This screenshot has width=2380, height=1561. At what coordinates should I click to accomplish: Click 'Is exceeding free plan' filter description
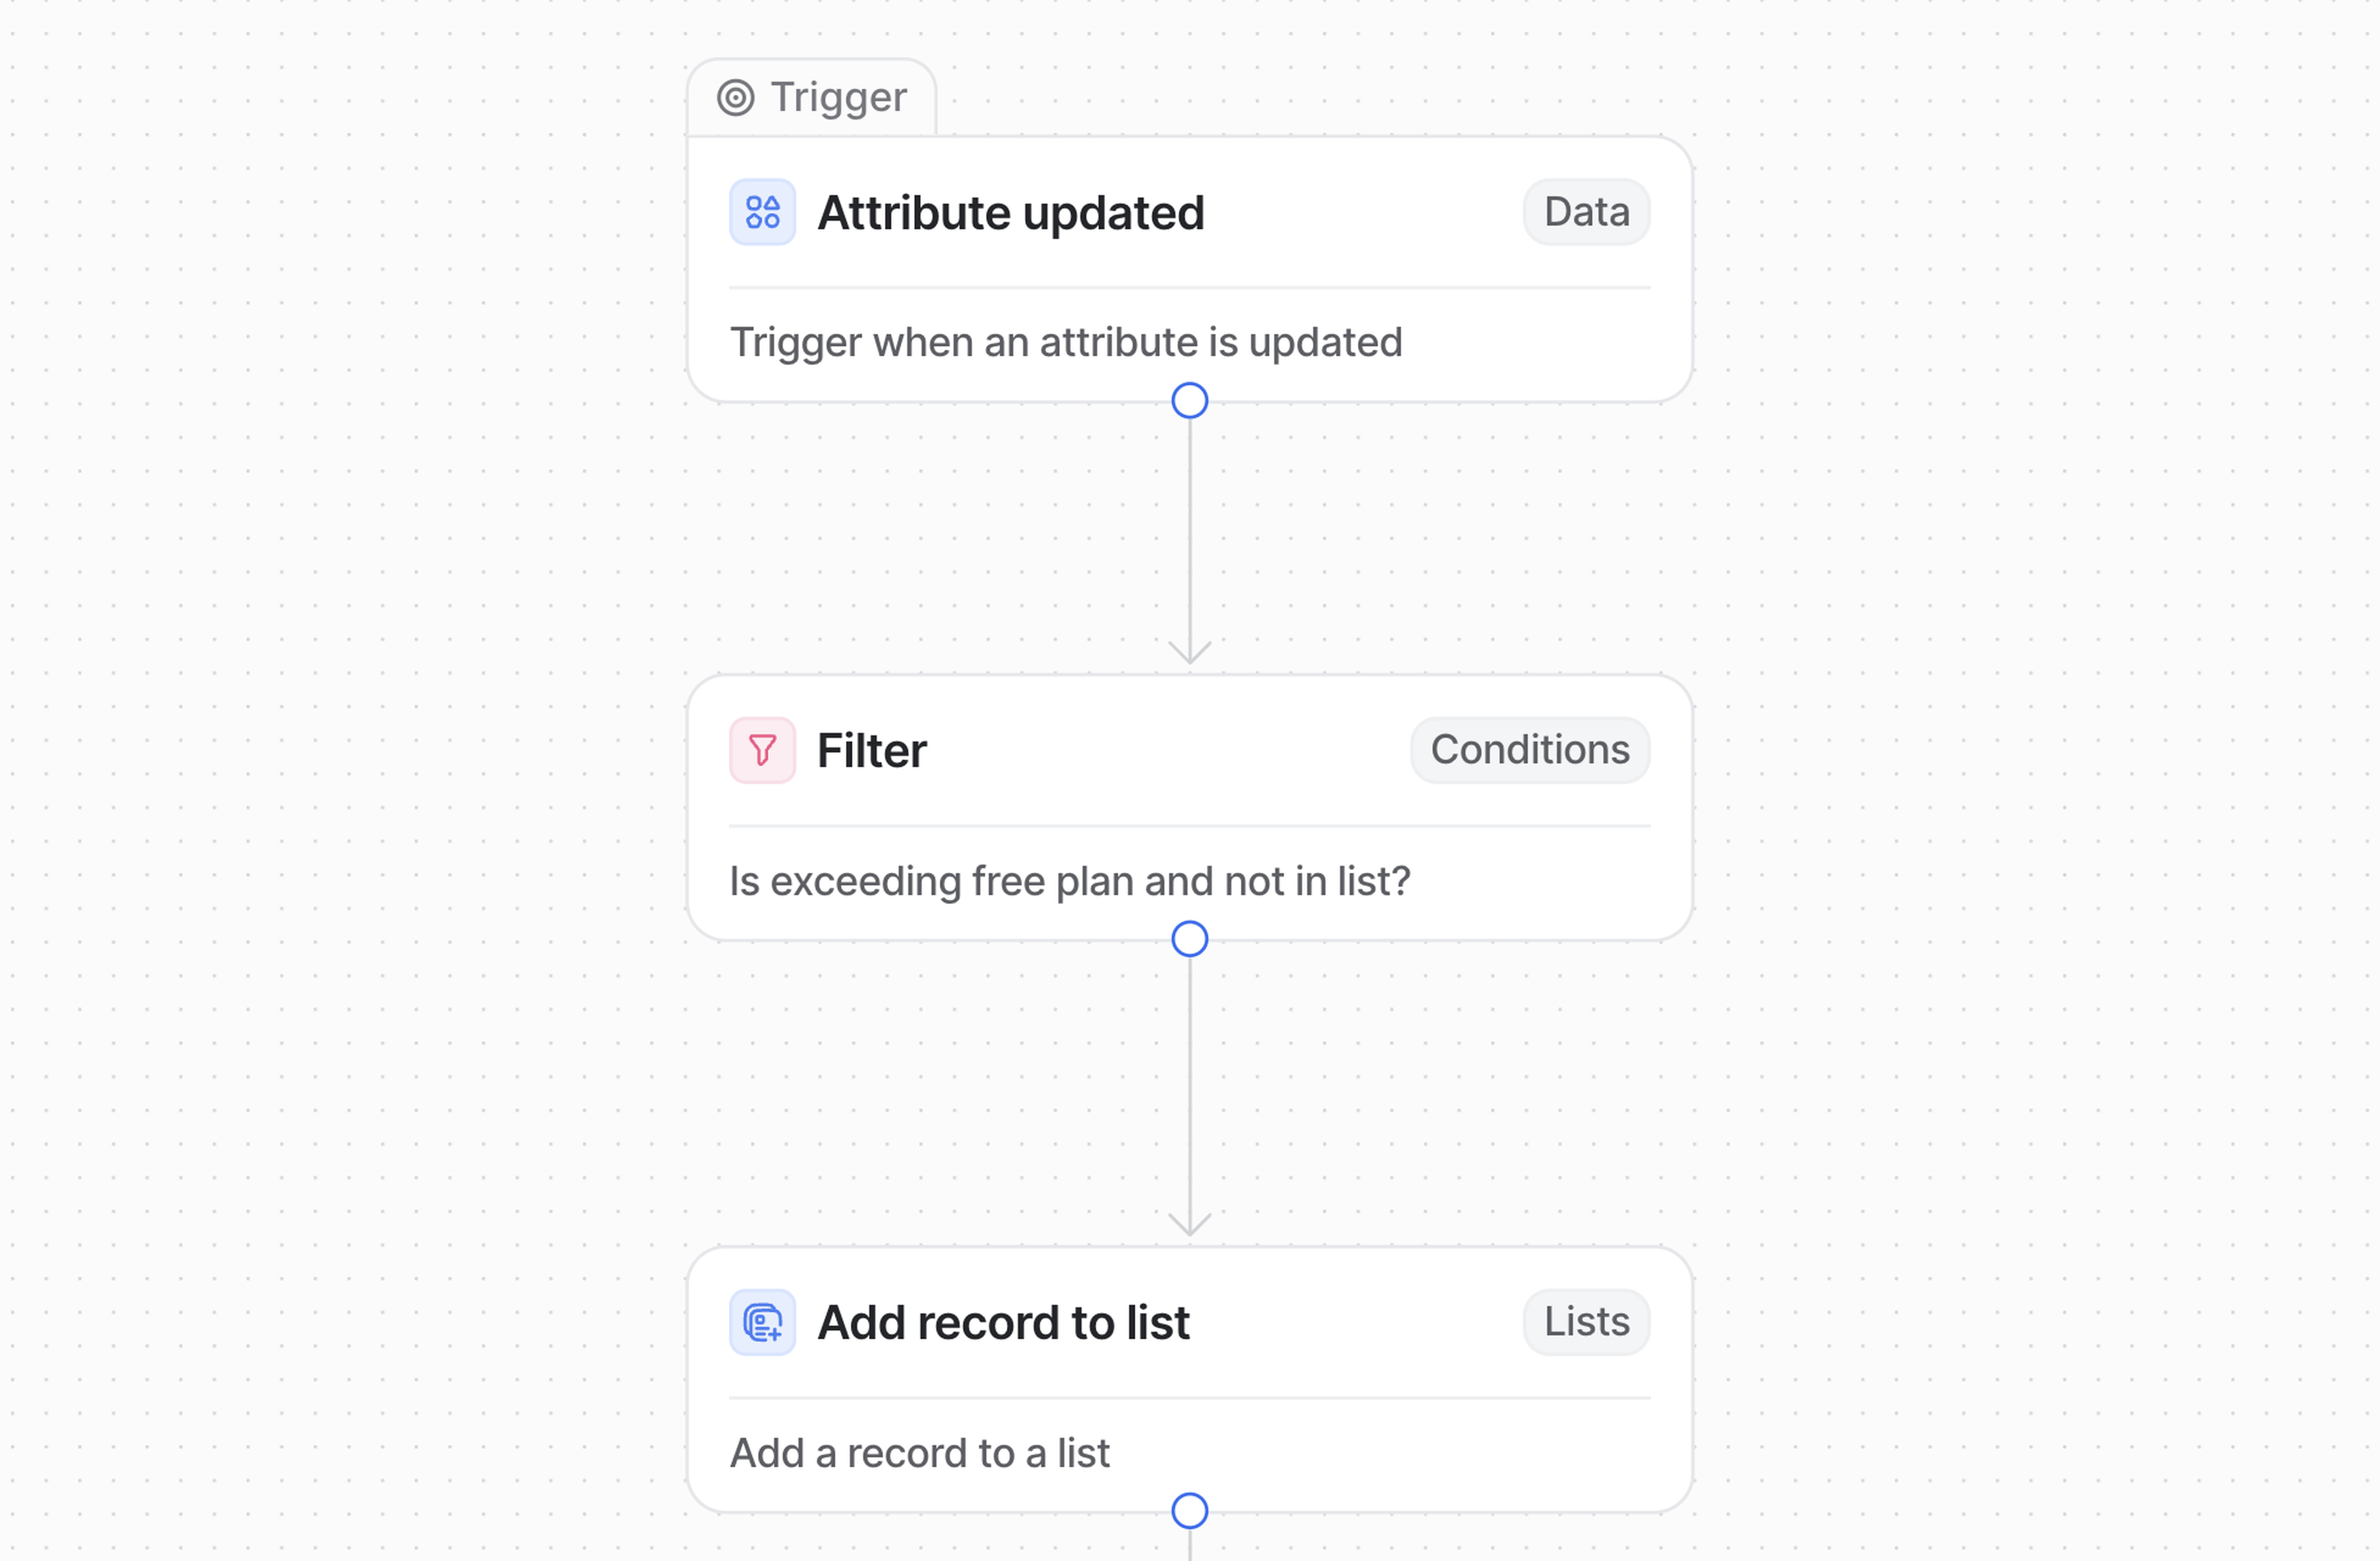tap(1069, 881)
